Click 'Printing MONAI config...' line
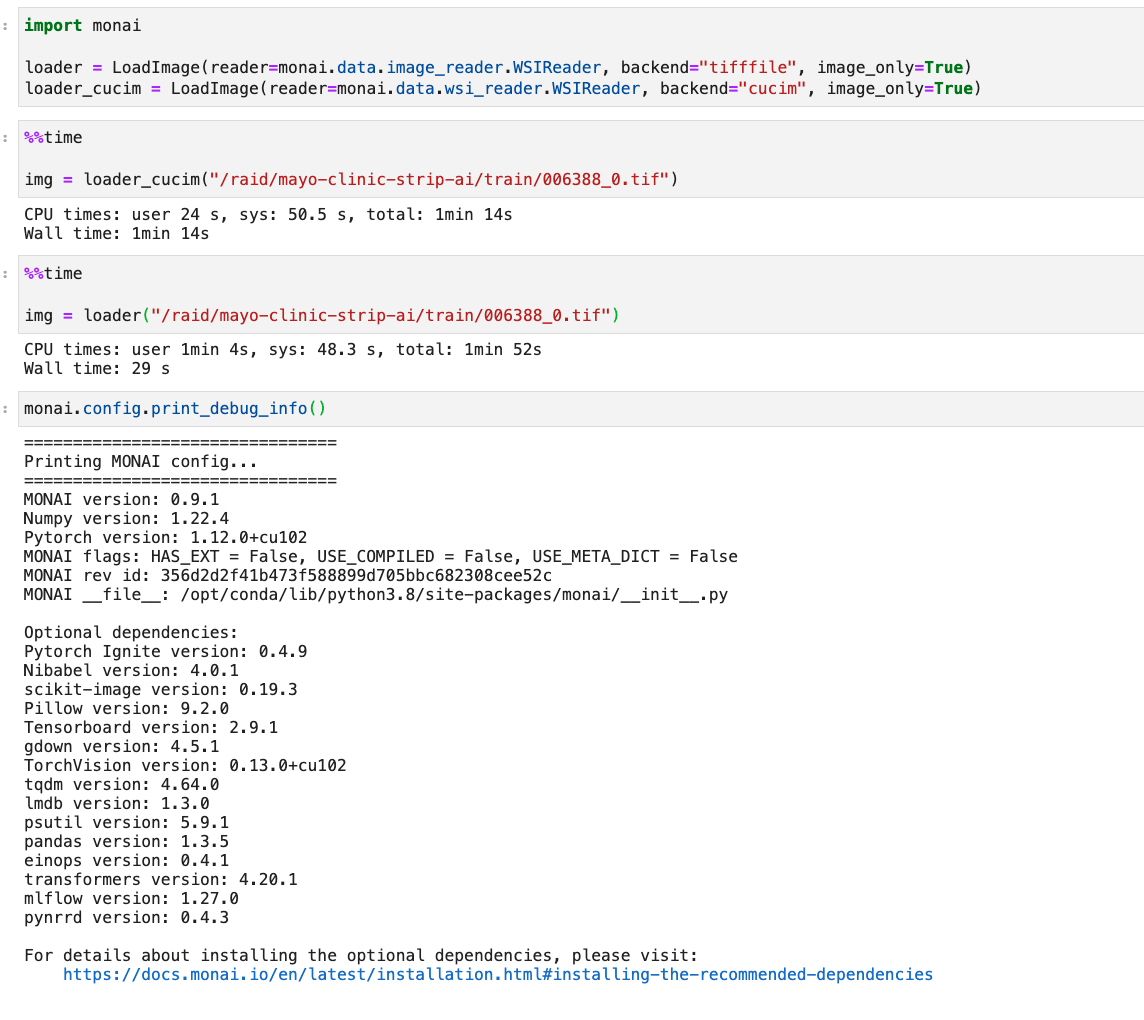Screen dimensions: 1144x1020 [141, 462]
